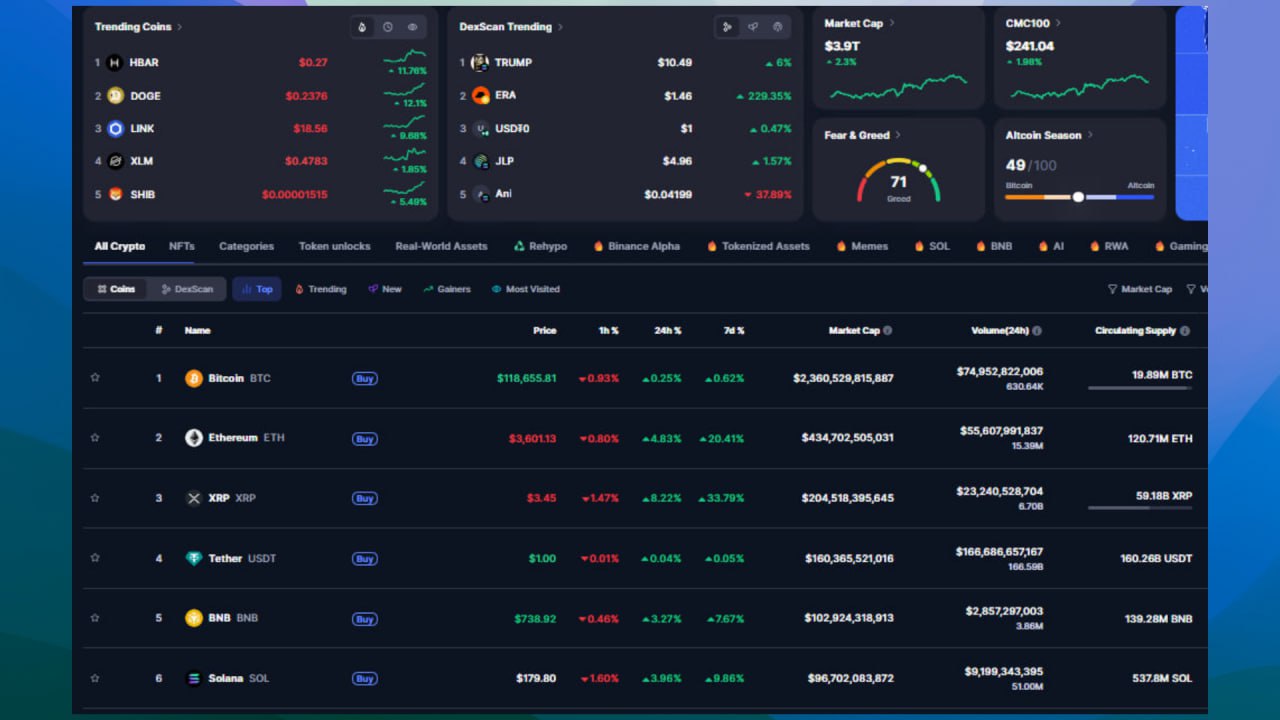Click the TRUMP token logo
This screenshot has height=720, width=1280.
480,62
